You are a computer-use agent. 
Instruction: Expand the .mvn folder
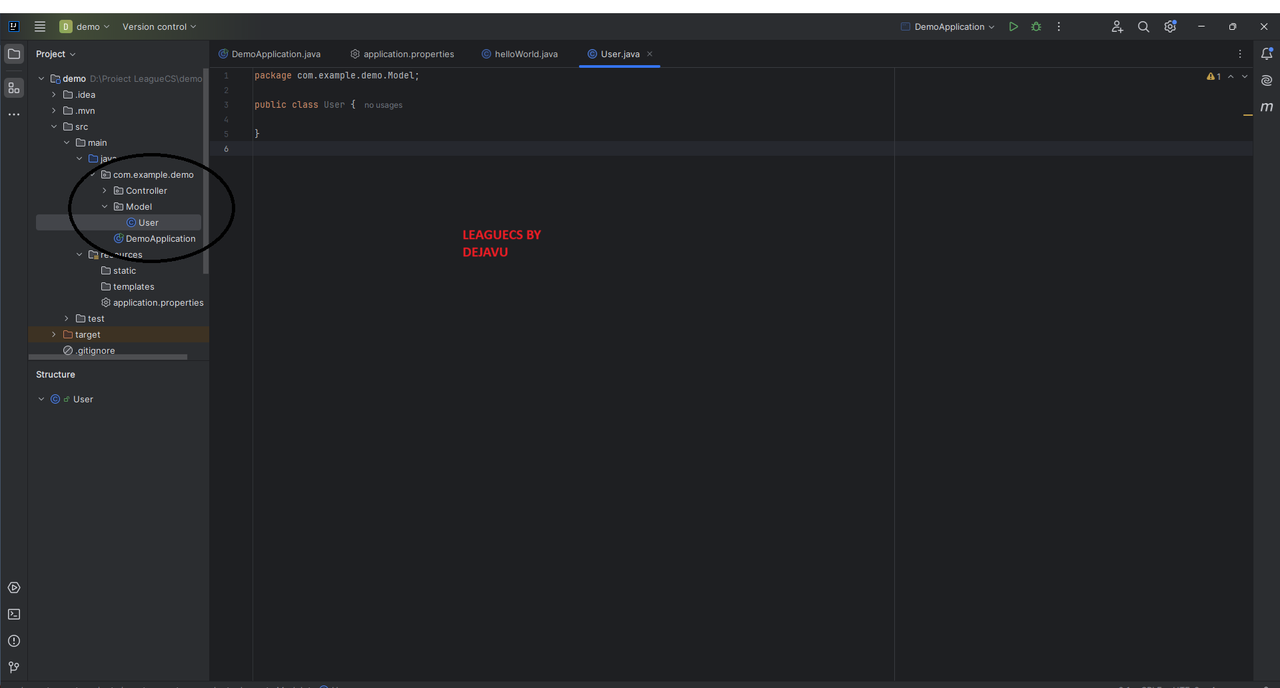[54, 111]
